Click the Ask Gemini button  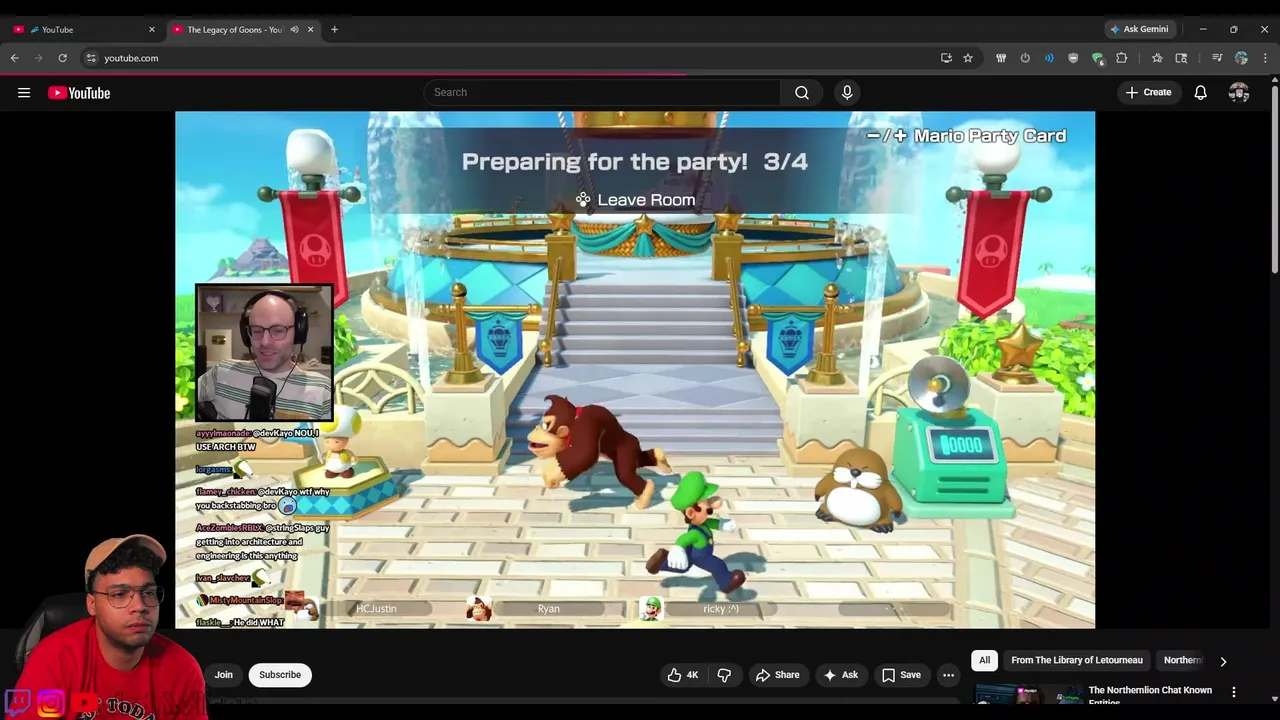1139,29
